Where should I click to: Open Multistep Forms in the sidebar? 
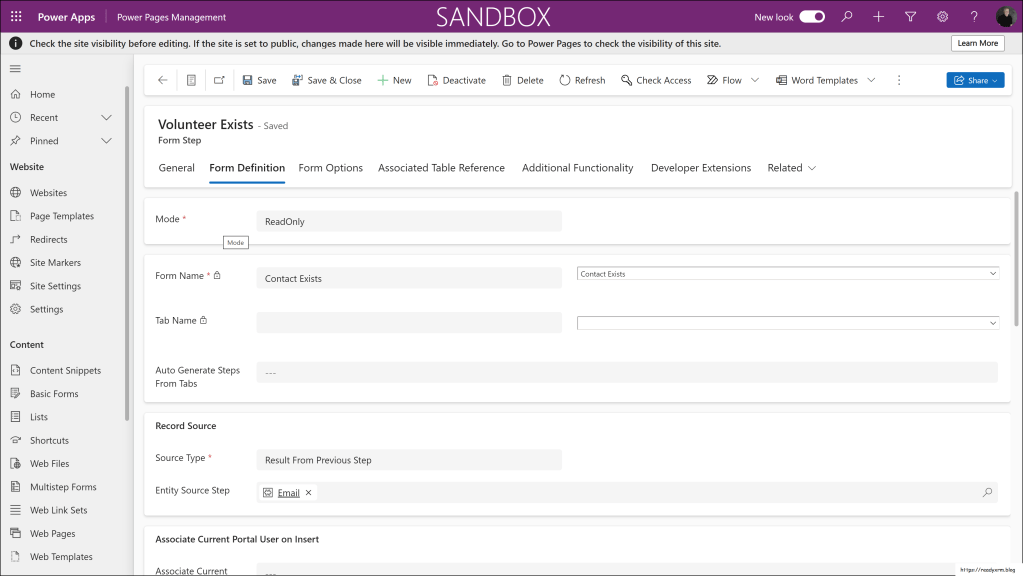point(63,487)
